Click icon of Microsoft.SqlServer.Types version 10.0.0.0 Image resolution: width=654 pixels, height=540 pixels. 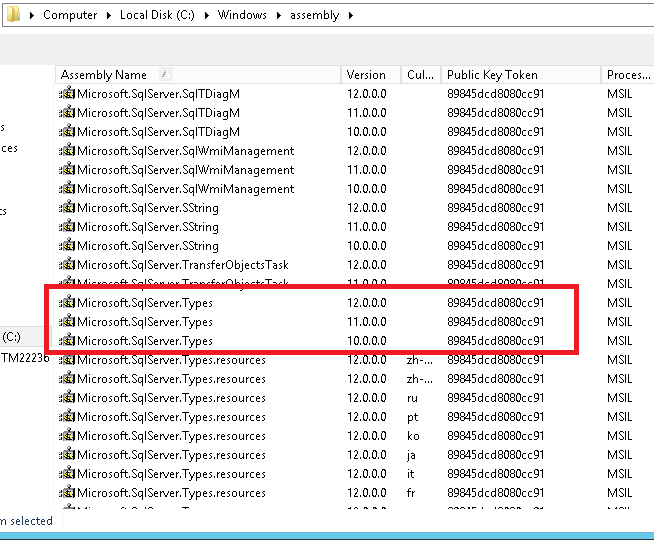pos(67,340)
